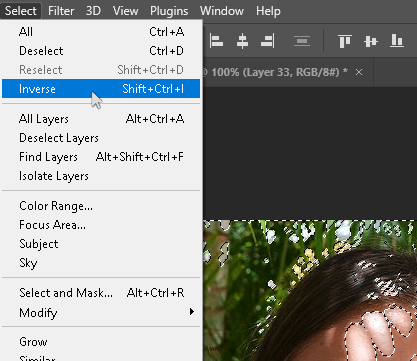Click align vertical centers icon
Image resolution: width=417 pixels, height=361 pixels.
(x=371, y=41)
